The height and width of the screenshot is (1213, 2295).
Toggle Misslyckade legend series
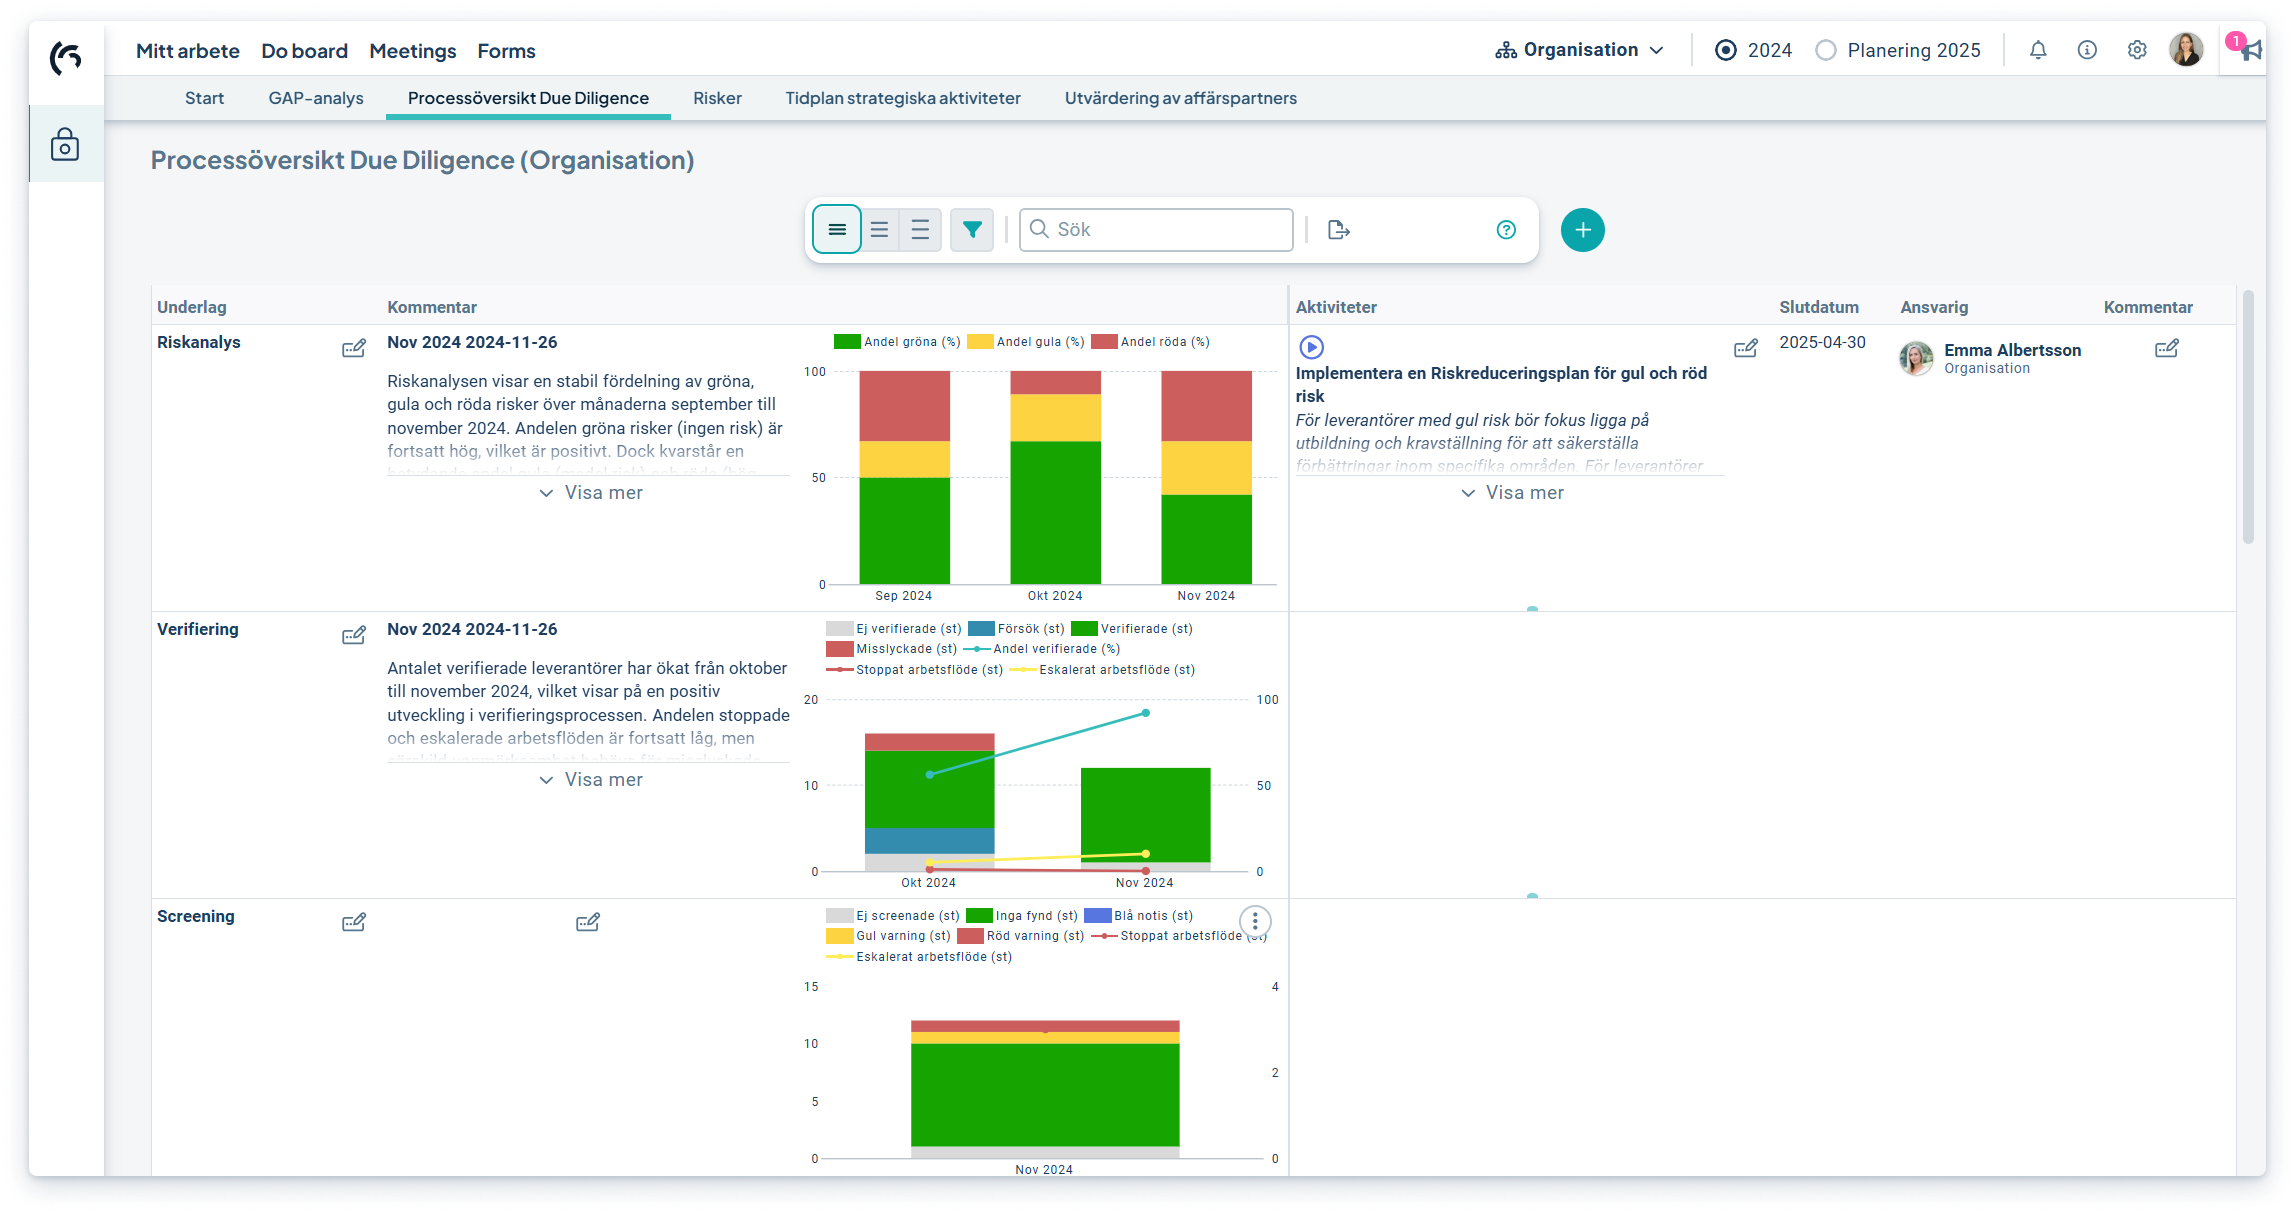[892, 649]
